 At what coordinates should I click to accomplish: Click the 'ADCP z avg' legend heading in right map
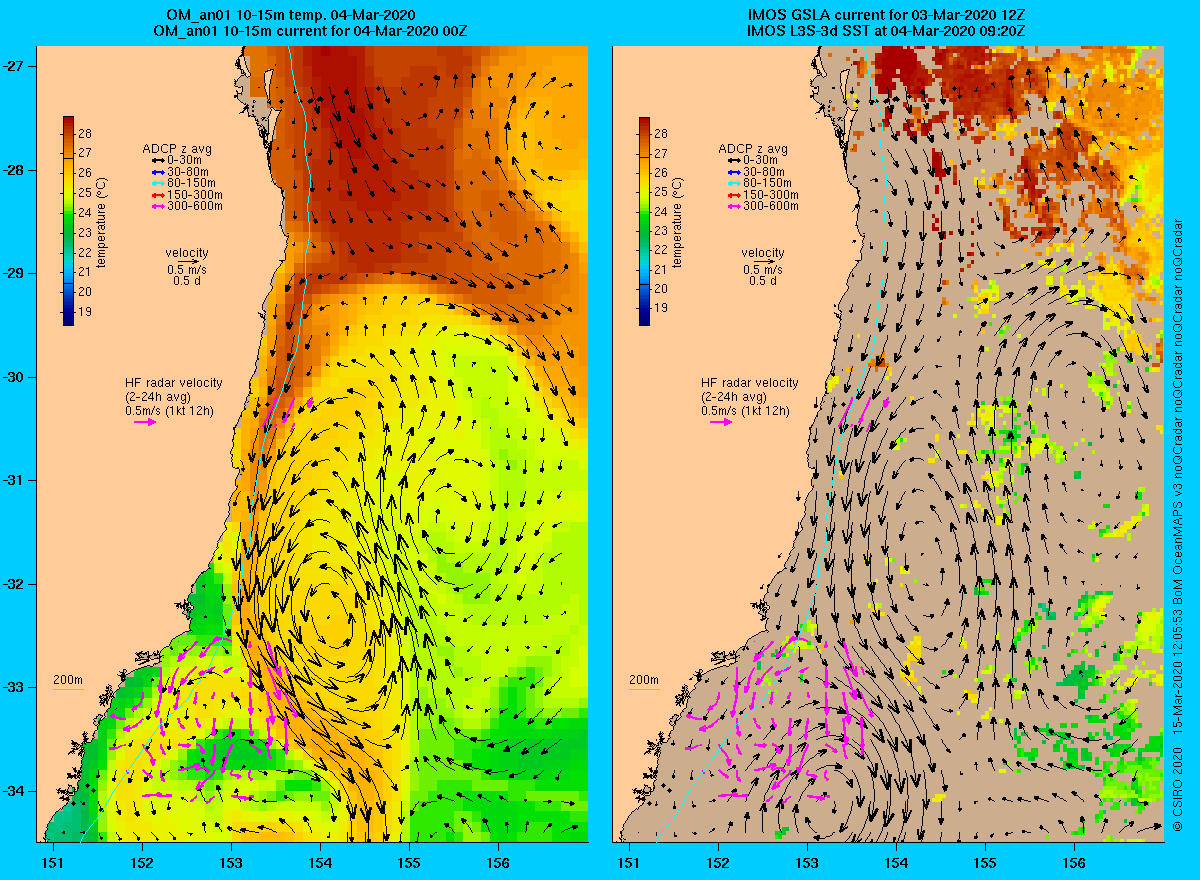753,149
